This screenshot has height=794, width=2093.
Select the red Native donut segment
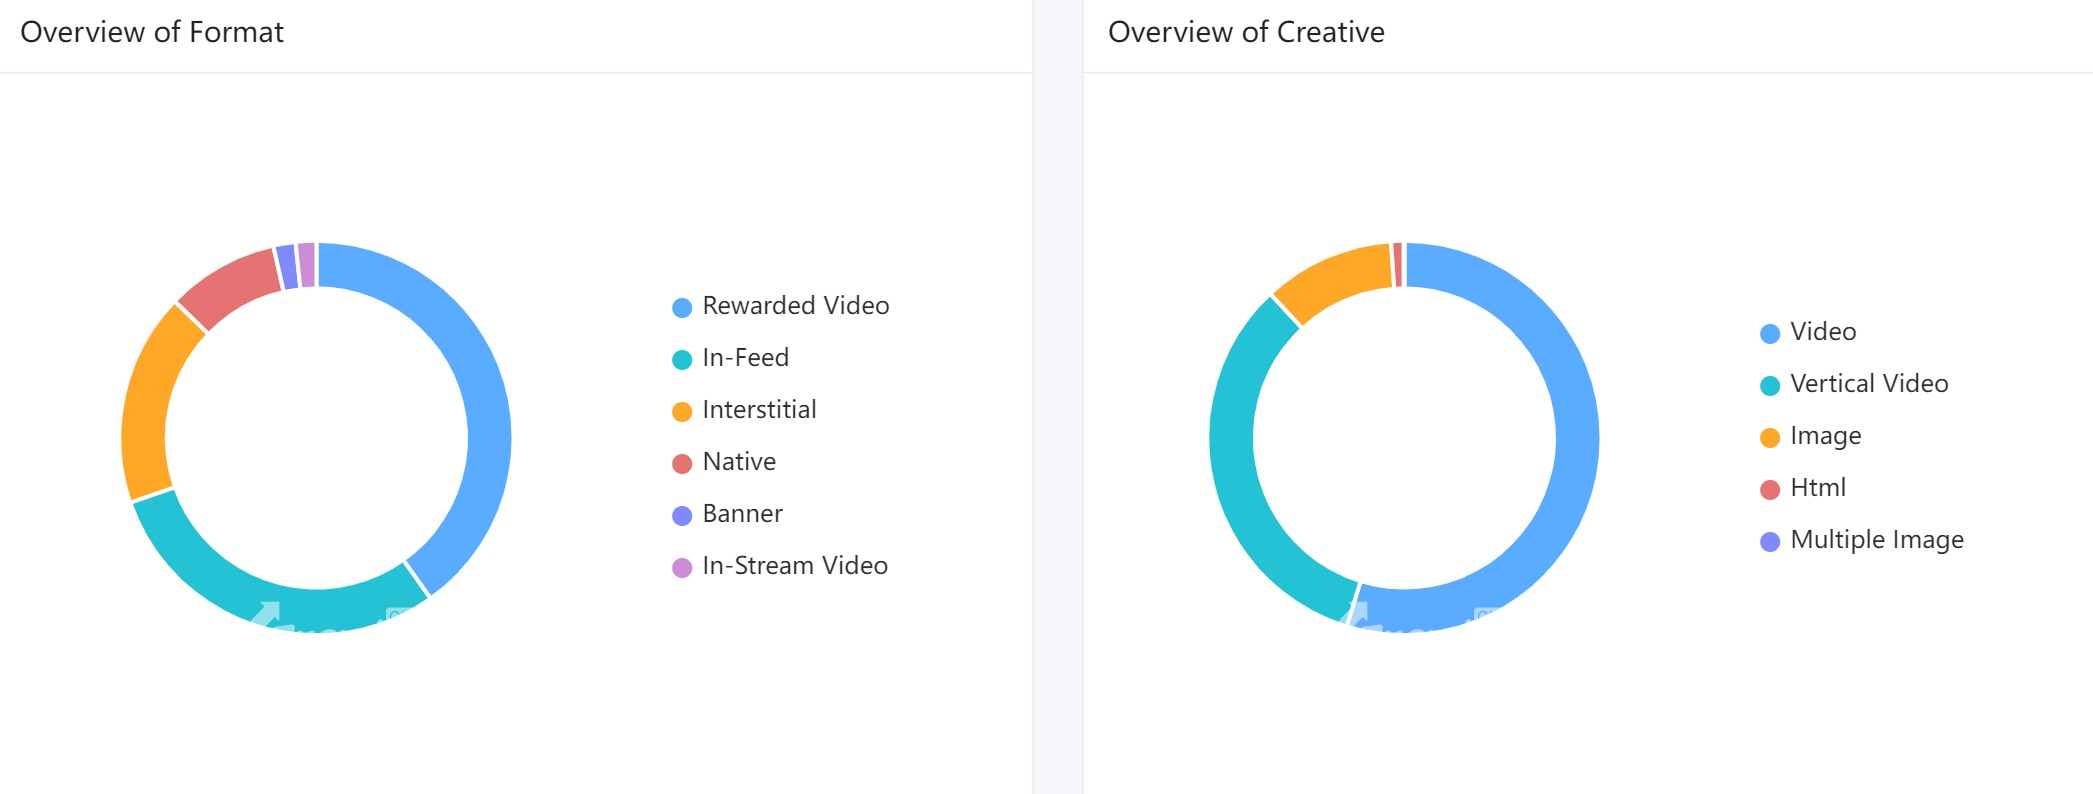pyautogui.click(x=228, y=284)
